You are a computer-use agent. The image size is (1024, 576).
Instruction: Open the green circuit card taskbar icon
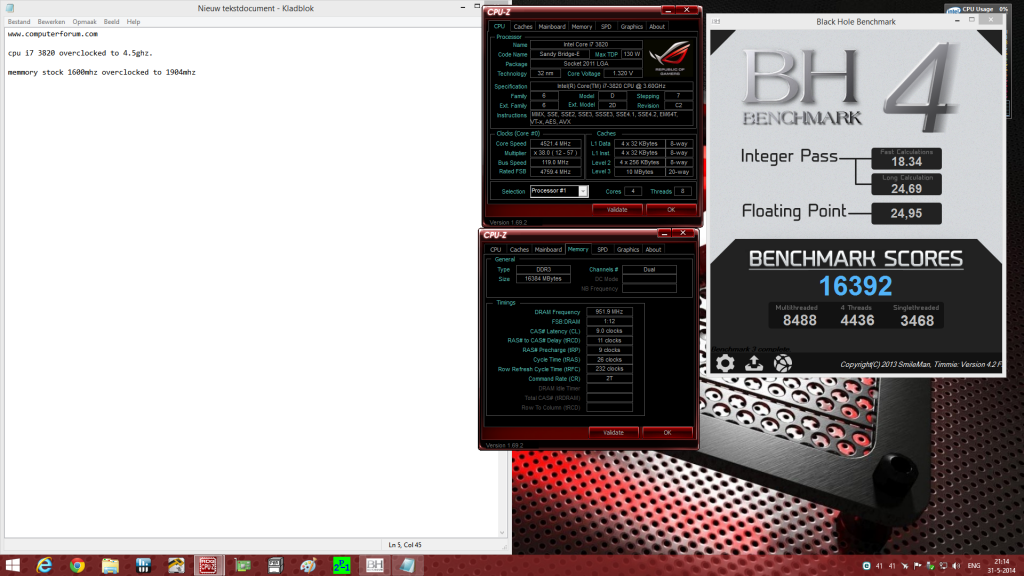coord(243,565)
